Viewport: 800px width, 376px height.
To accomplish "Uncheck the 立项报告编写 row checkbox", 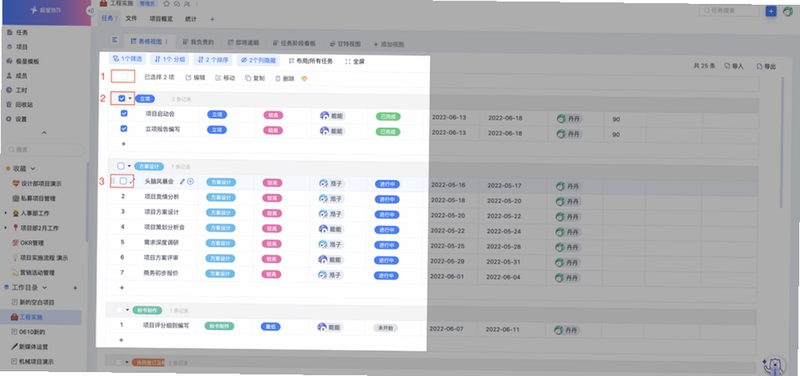I will click(123, 129).
